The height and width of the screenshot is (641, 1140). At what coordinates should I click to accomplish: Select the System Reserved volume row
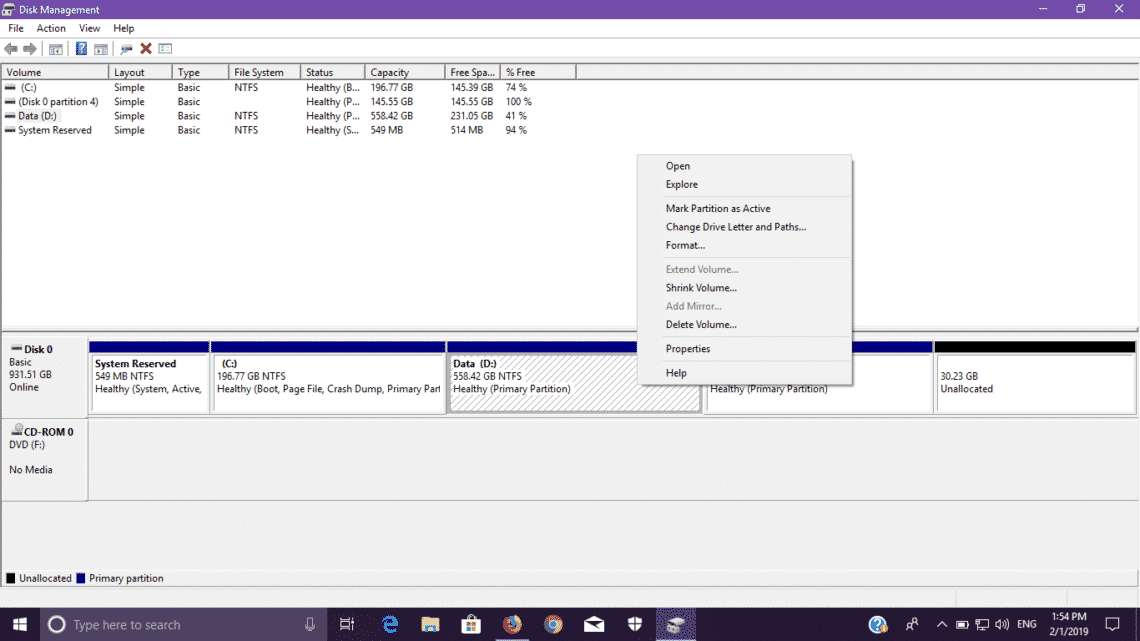tap(55, 130)
